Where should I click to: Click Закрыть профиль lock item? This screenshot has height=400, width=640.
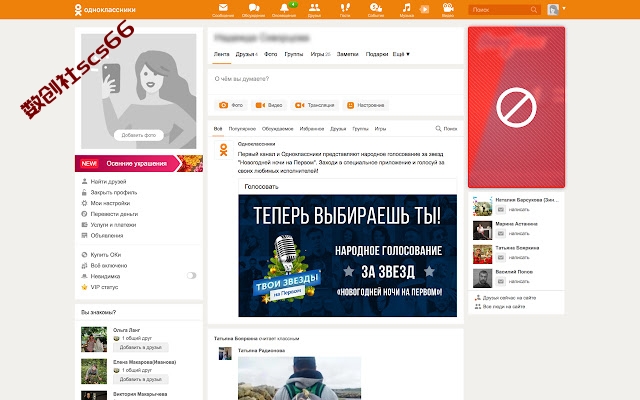click(x=109, y=192)
